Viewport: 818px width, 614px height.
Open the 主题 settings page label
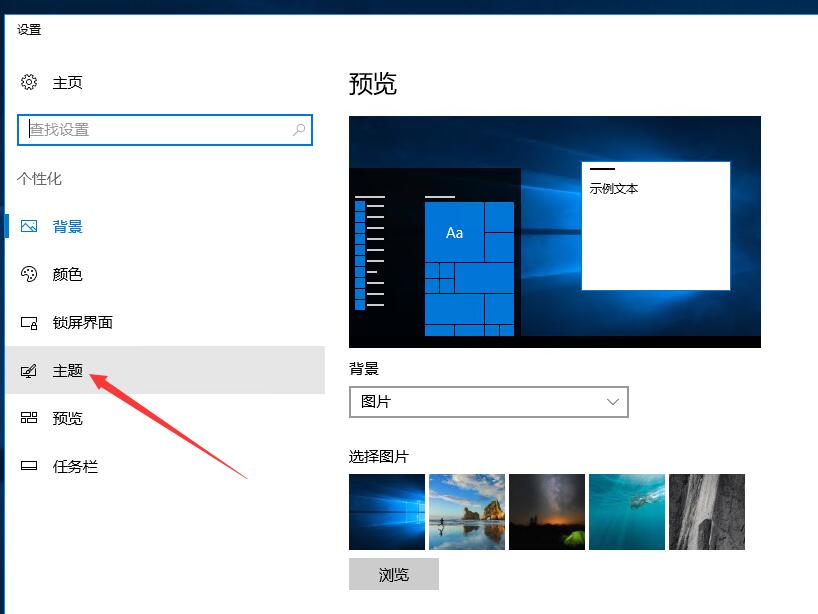tap(68, 371)
